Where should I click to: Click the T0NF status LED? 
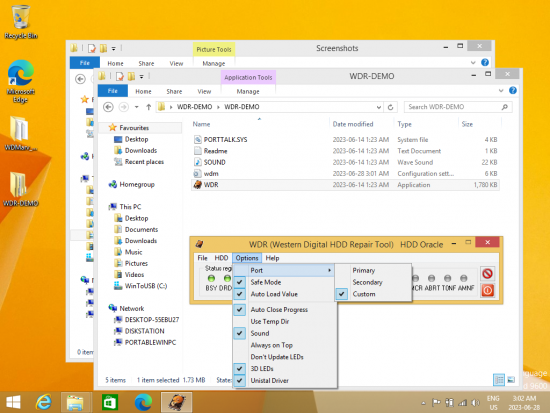click(x=447, y=278)
